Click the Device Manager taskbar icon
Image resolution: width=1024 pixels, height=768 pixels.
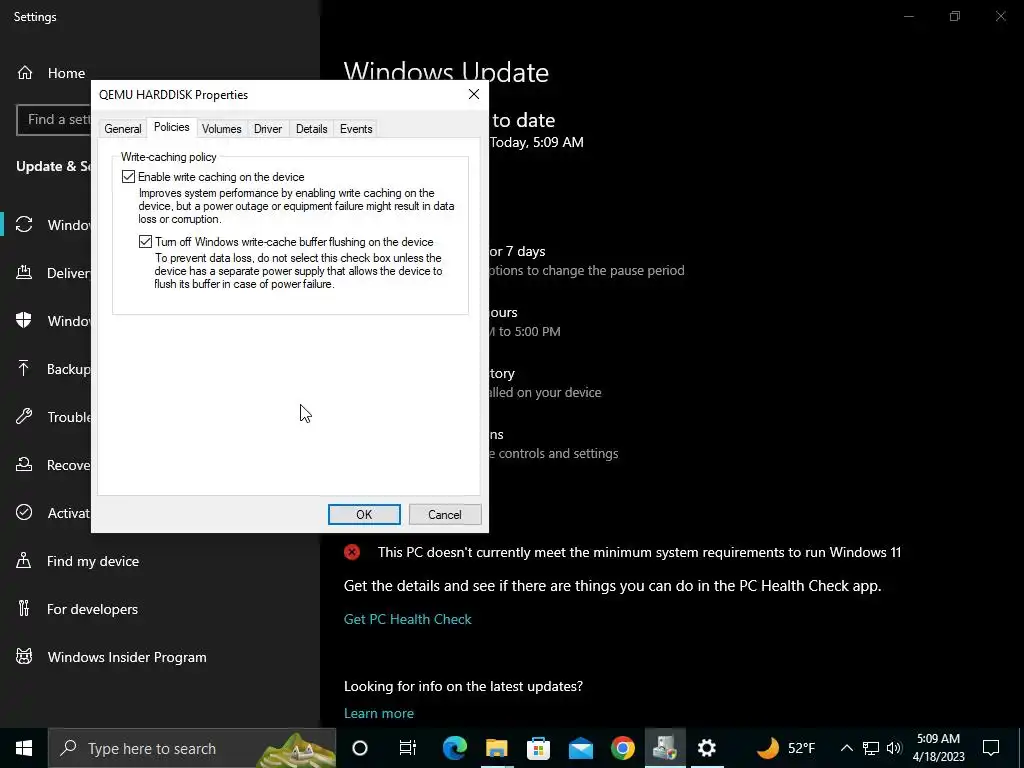coord(665,748)
